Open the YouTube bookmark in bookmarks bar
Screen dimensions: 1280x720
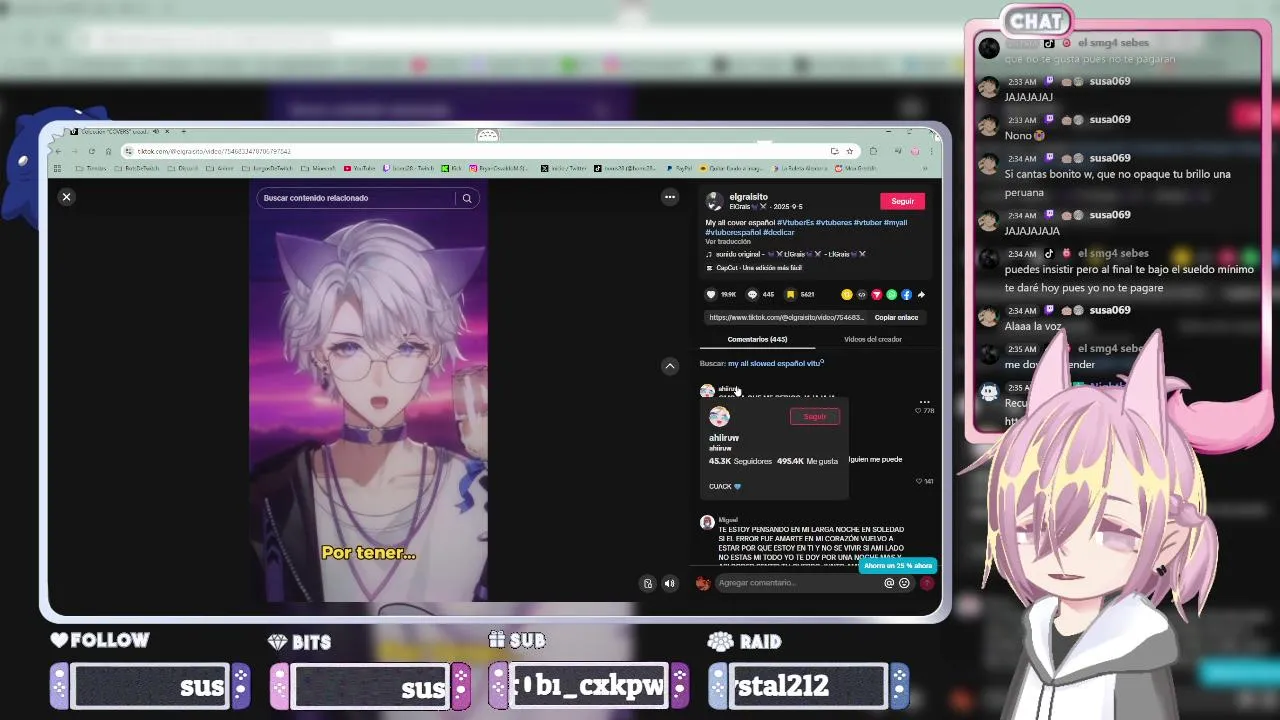click(x=359, y=168)
